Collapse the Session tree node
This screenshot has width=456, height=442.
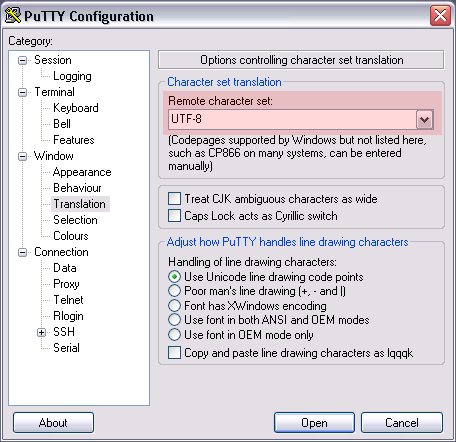point(22,61)
